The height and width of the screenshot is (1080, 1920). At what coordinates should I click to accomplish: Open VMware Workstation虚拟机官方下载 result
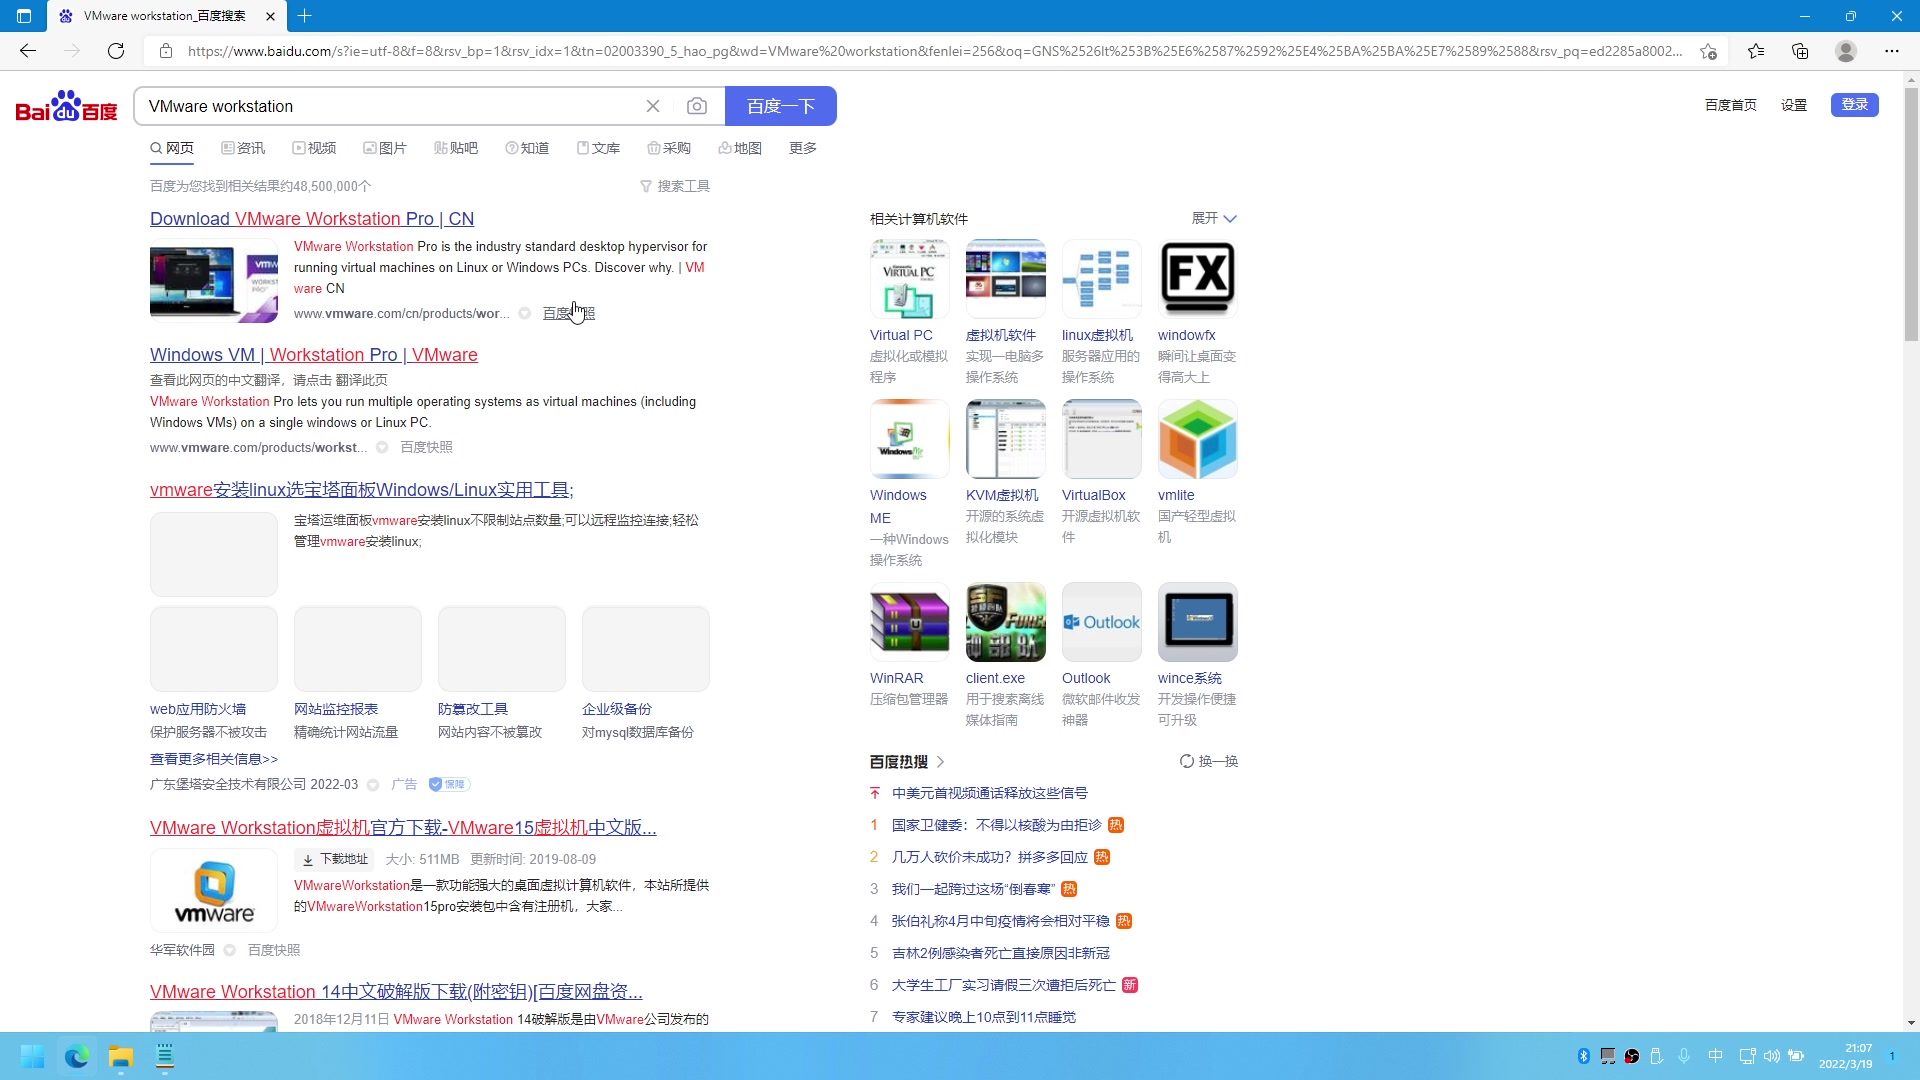(x=403, y=828)
